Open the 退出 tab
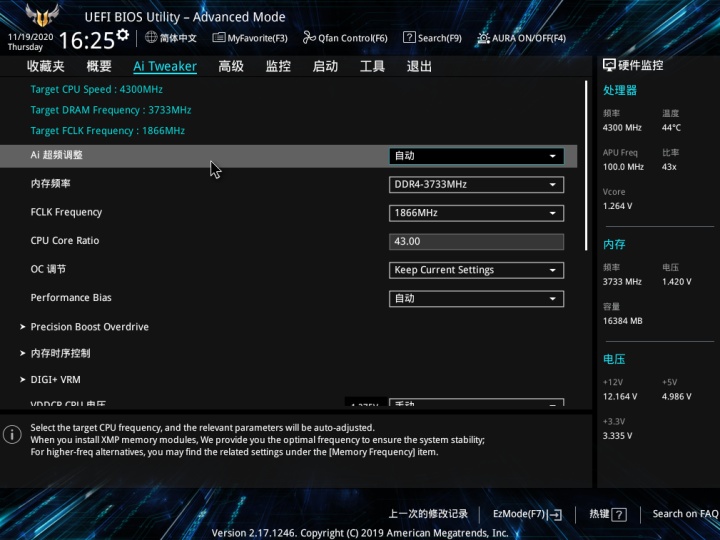The width and height of the screenshot is (720, 540). pos(419,66)
